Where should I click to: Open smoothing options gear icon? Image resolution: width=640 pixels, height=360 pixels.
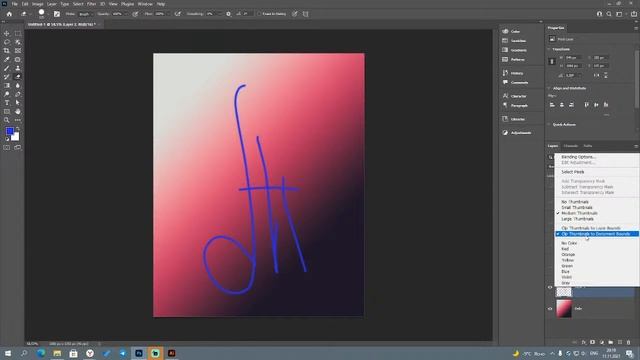point(229,14)
